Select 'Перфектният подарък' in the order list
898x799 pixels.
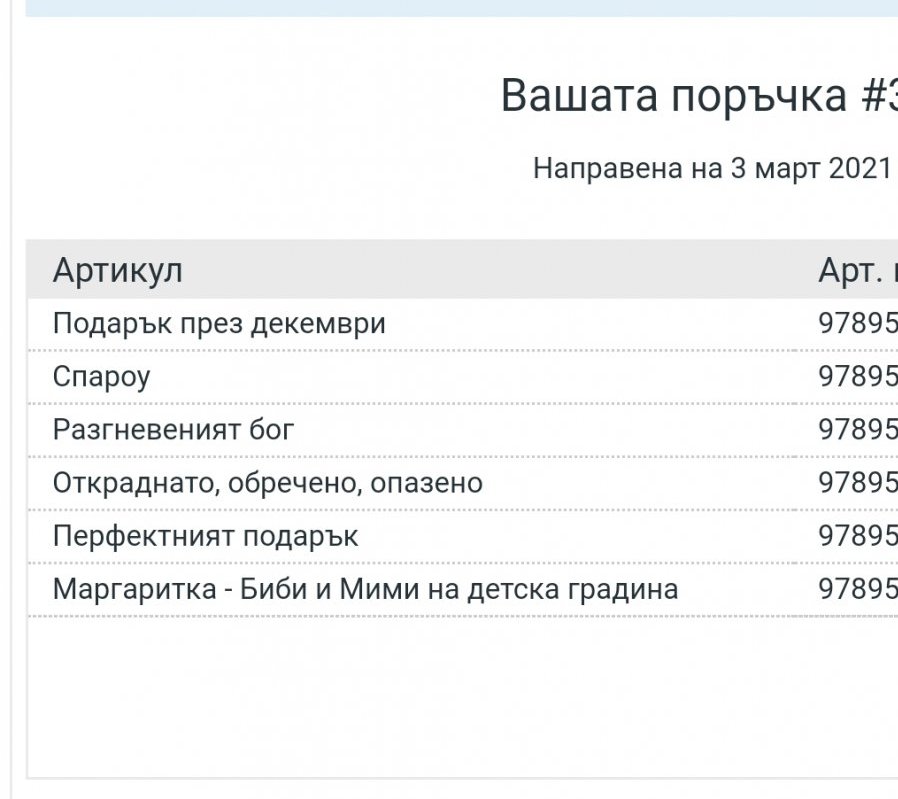point(205,536)
